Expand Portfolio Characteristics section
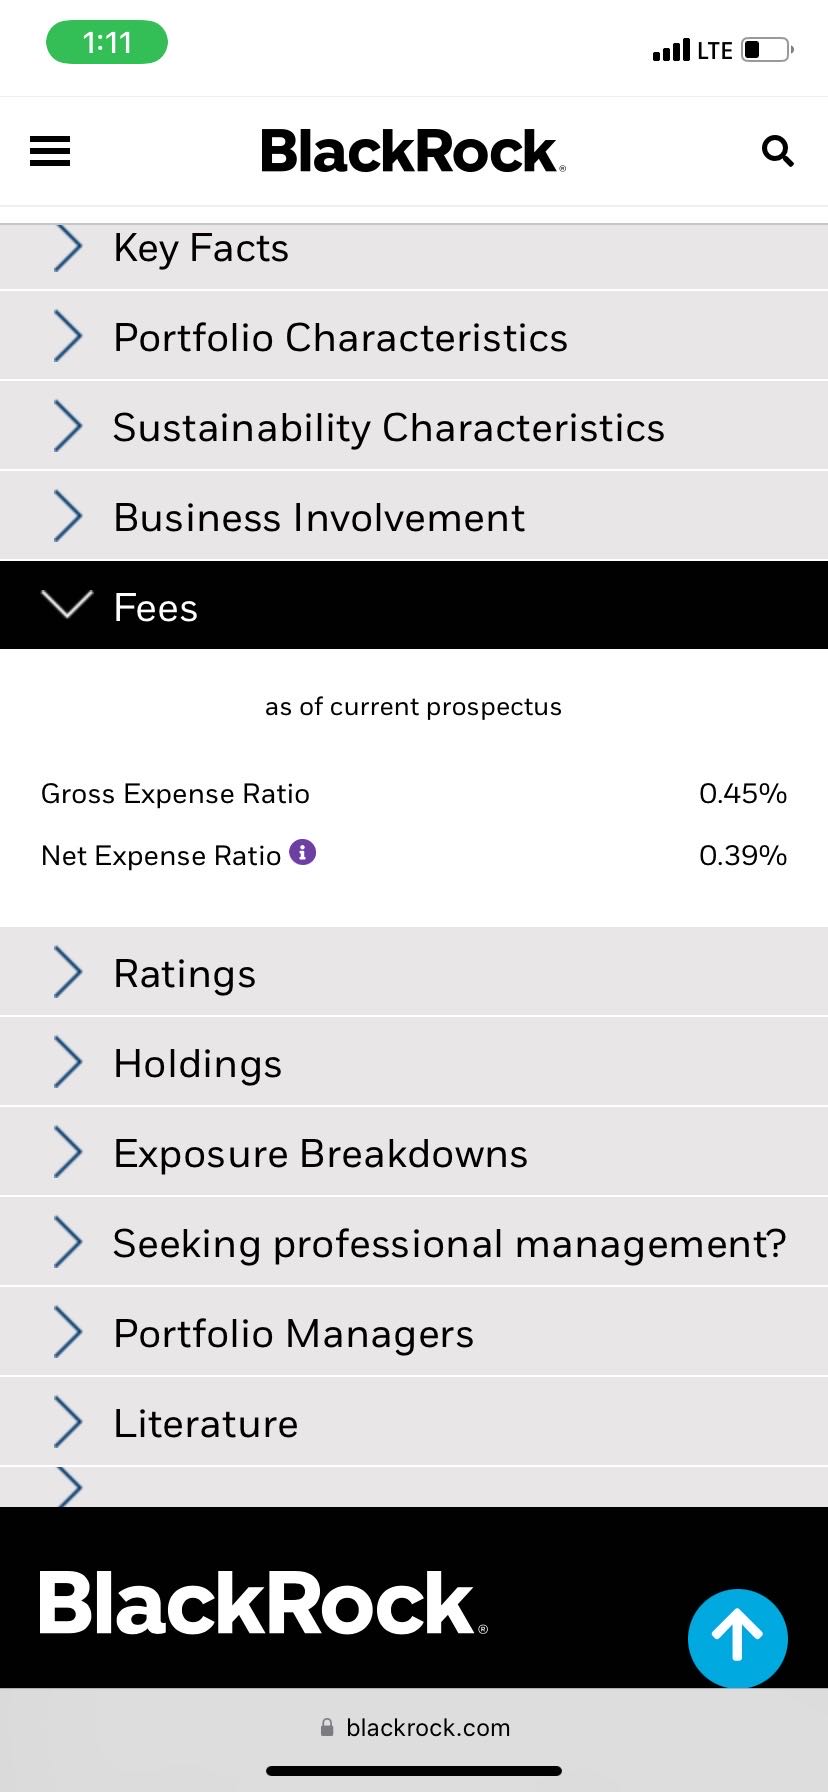This screenshot has width=828, height=1792. click(x=414, y=337)
